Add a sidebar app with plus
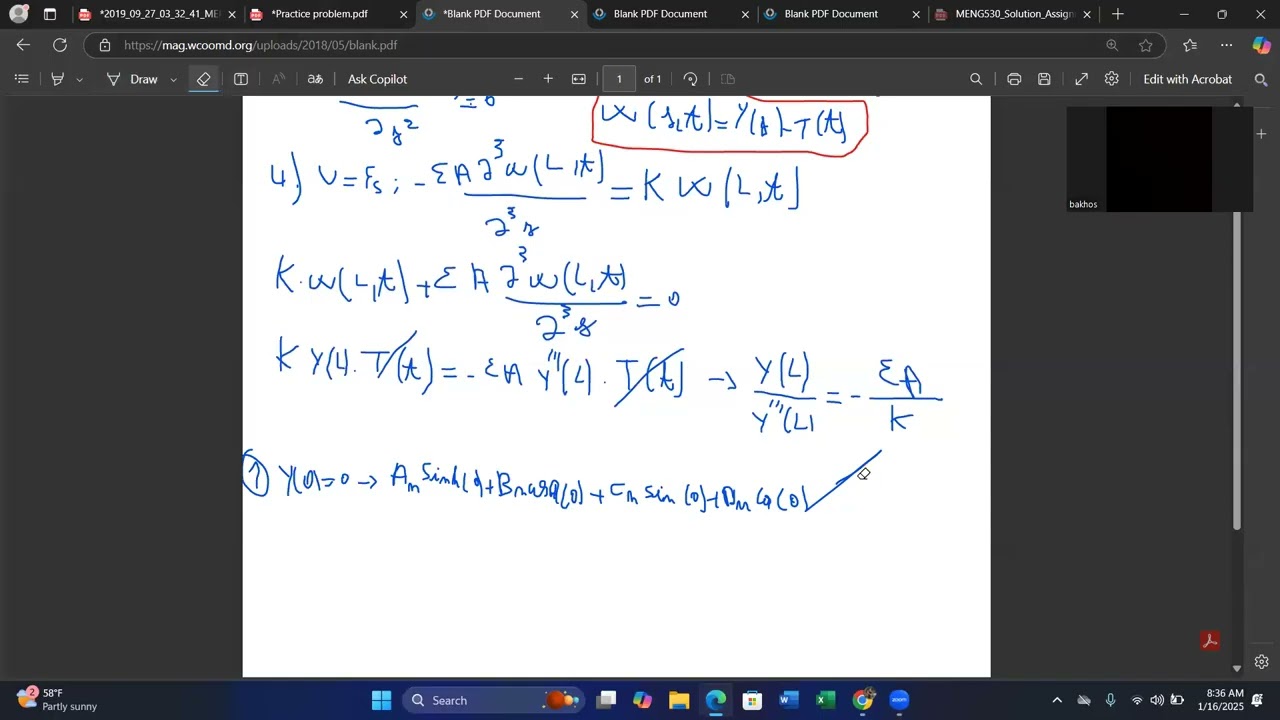Screen dimensions: 1280x720 pos(1261,133)
